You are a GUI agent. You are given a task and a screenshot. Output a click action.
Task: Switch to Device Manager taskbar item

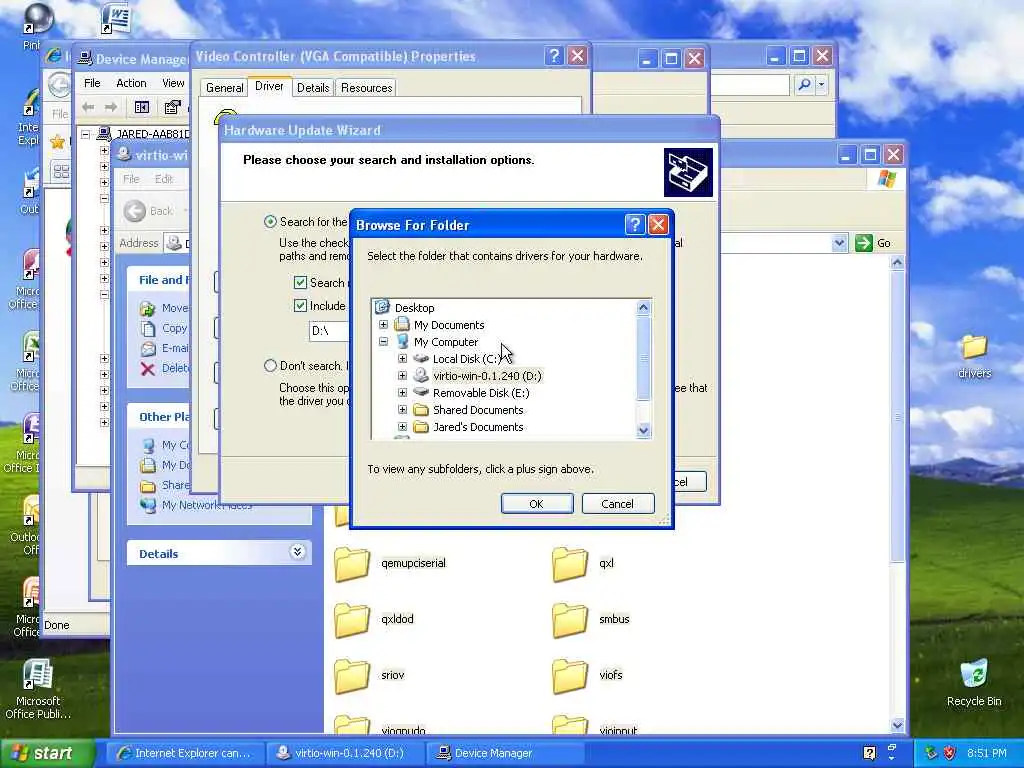505,753
